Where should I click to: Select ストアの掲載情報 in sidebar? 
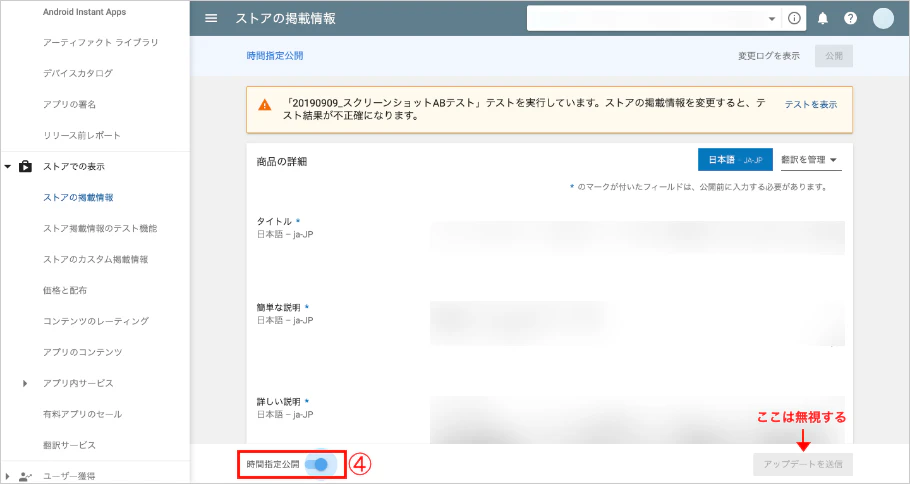pyautogui.click(x=78, y=197)
